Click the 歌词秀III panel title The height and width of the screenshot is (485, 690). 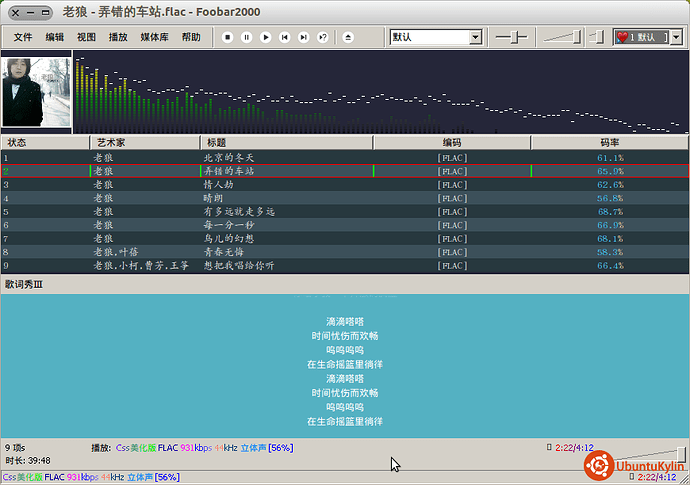[x=24, y=284]
